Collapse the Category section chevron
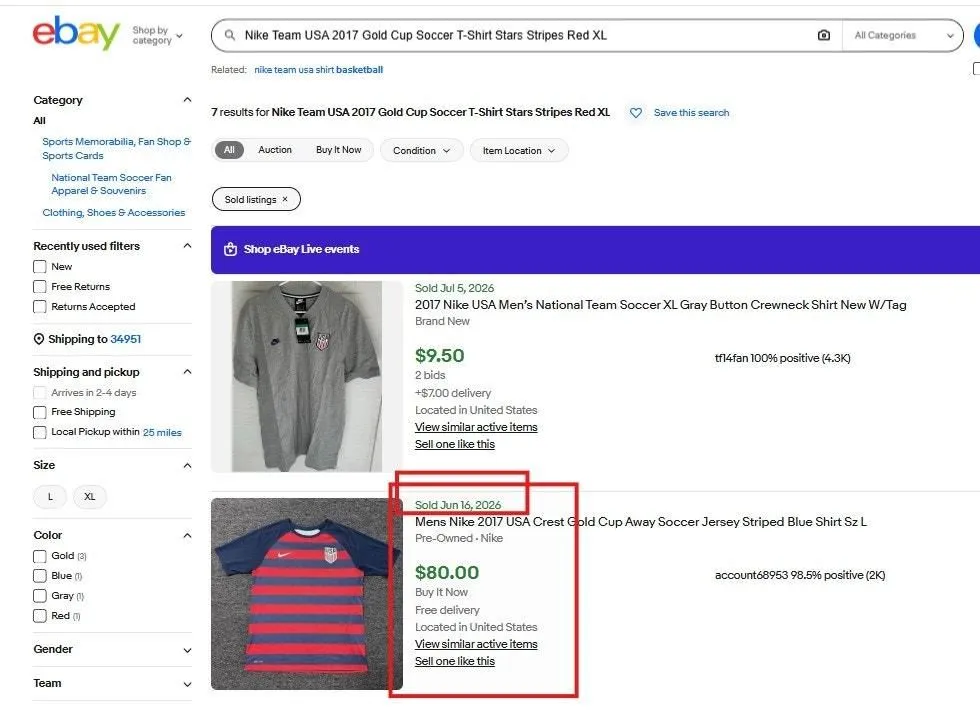This screenshot has height=710, width=980. pos(187,99)
